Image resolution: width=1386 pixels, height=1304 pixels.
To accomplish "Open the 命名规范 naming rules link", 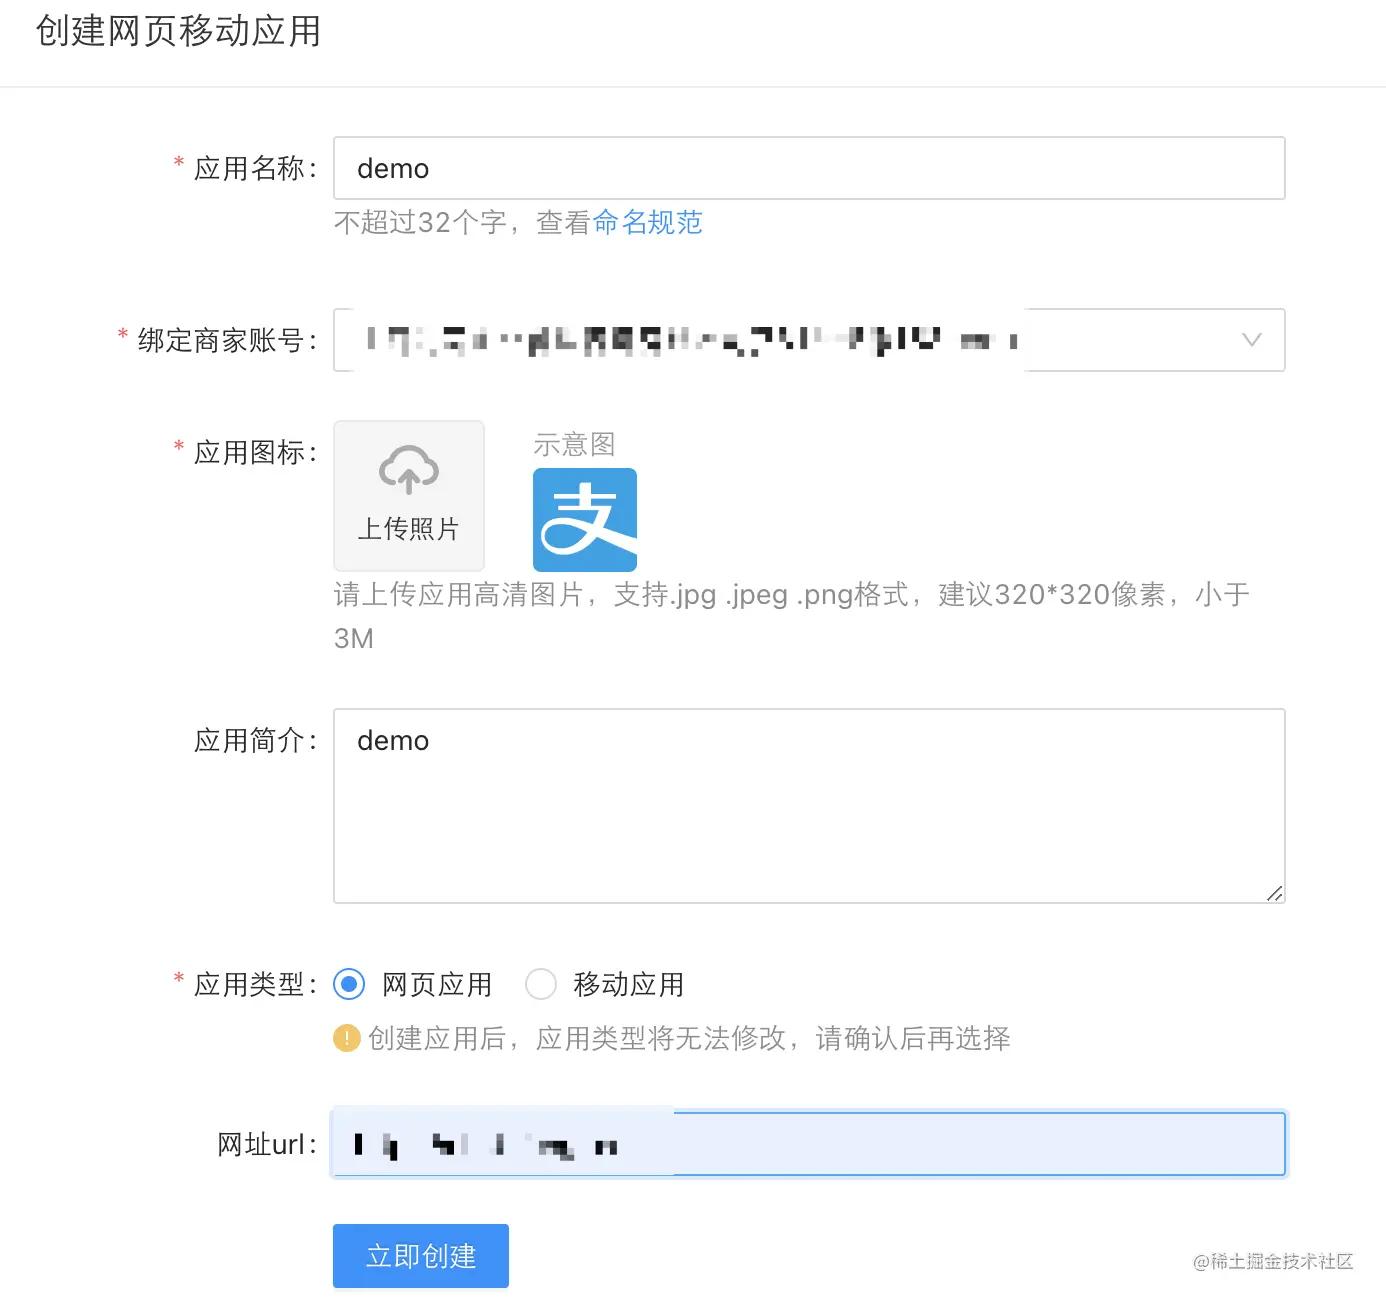I will [648, 222].
